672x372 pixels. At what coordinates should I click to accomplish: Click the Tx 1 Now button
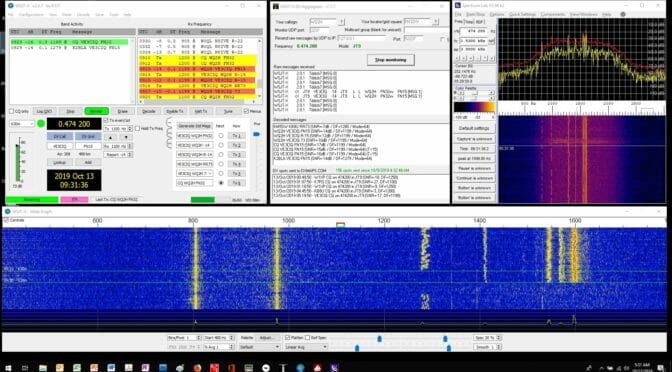click(x=237, y=135)
